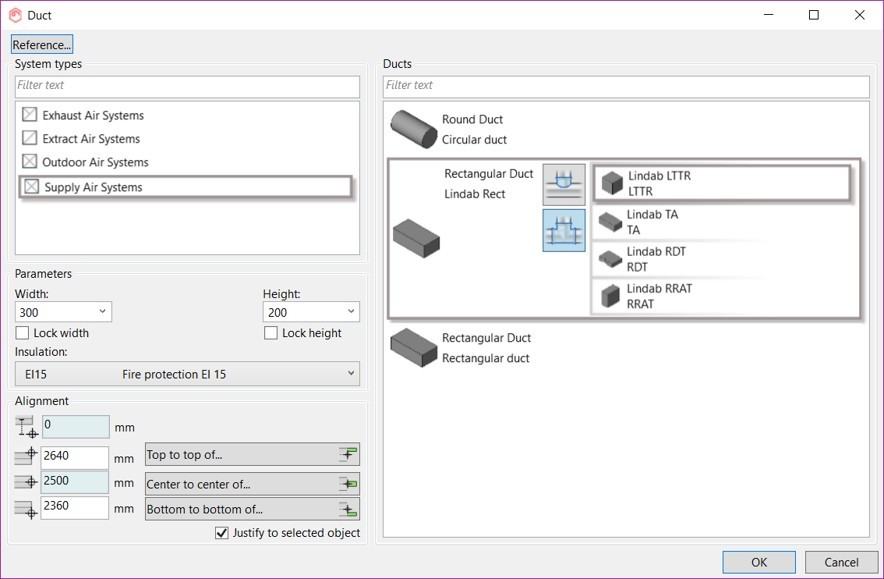884x579 pixels.
Task: Click the Ducts filter text field
Action: click(x=626, y=86)
